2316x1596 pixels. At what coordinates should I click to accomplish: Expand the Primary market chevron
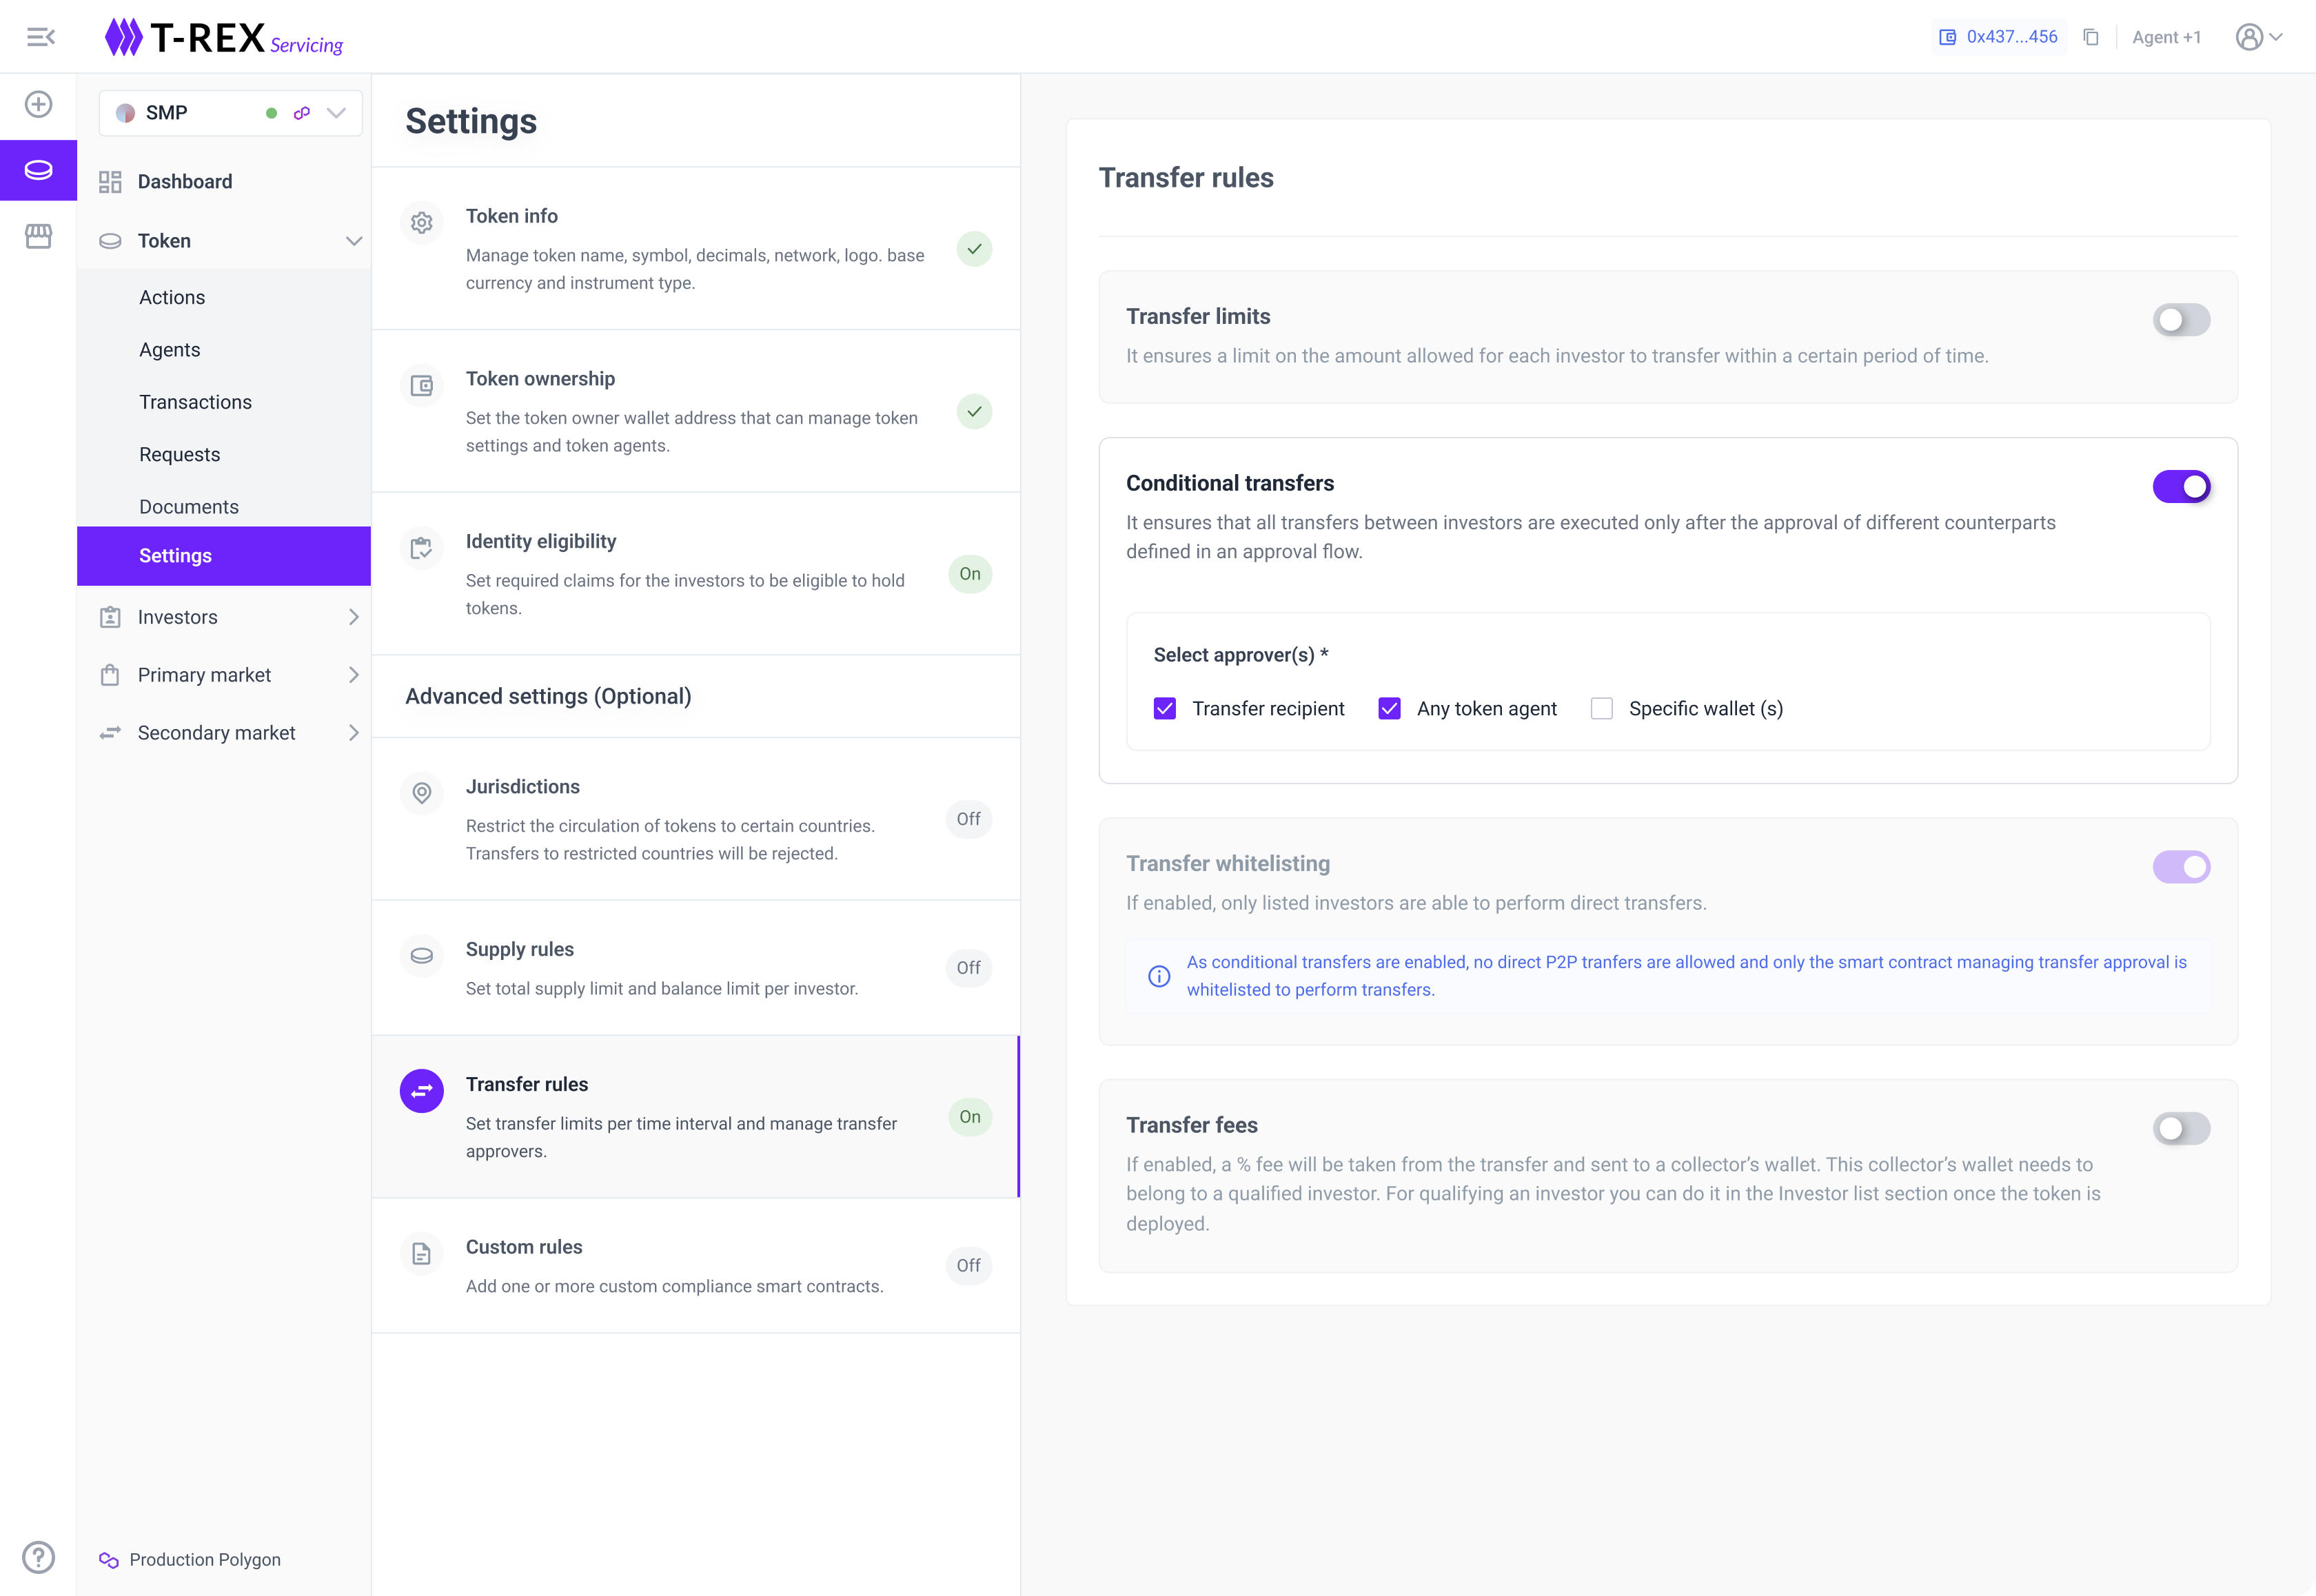[353, 675]
